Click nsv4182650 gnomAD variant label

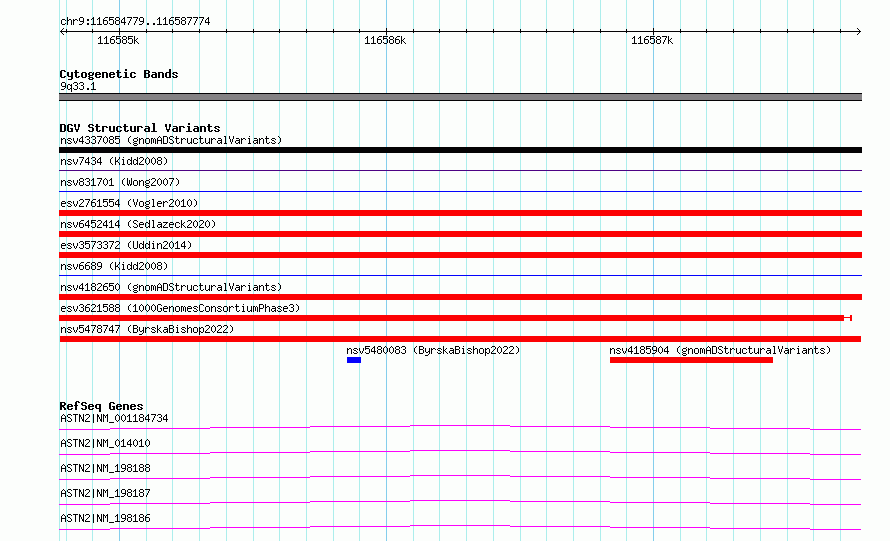[x=171, y=287]
